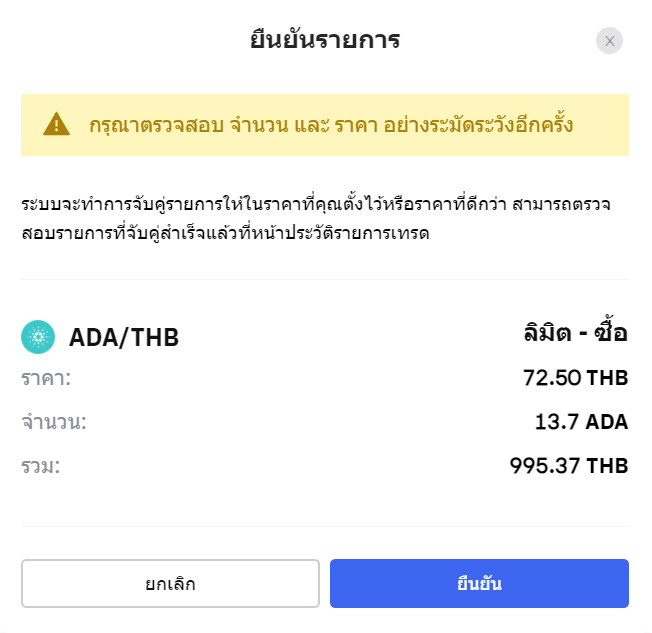Image resolution: width=652 pixels, height=633 pixels.
Task: Close the ยืนยันรายการ dialog with X
Action: (x=609, y=41)
